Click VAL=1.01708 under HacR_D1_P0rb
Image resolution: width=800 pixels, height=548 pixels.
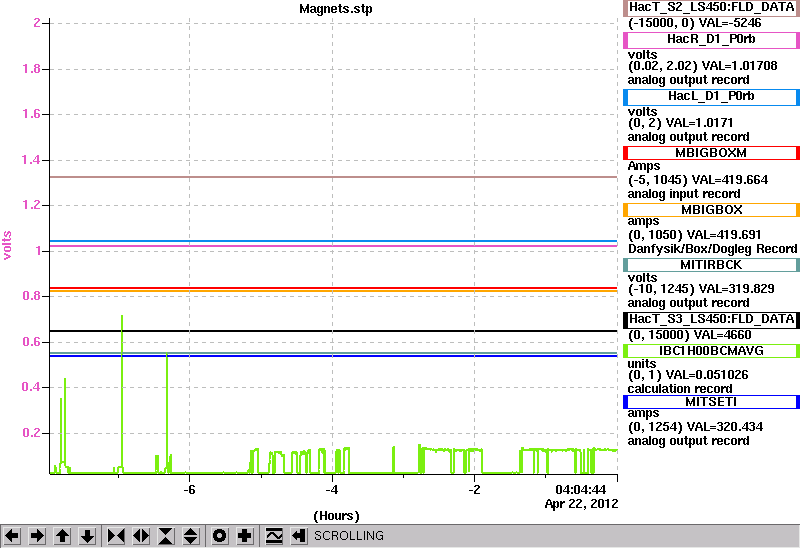(x=739, y=66)
